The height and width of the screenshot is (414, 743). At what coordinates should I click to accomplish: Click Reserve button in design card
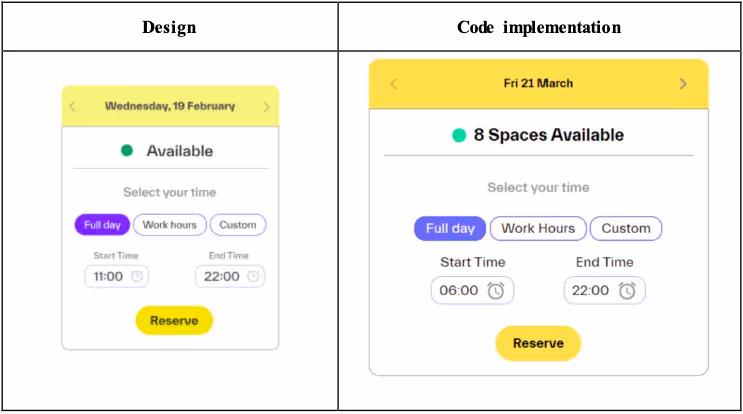coord(174,321)
